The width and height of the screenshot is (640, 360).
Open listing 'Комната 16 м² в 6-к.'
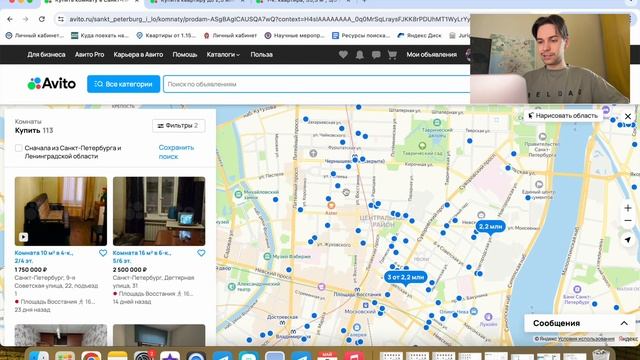pos(142,257)
